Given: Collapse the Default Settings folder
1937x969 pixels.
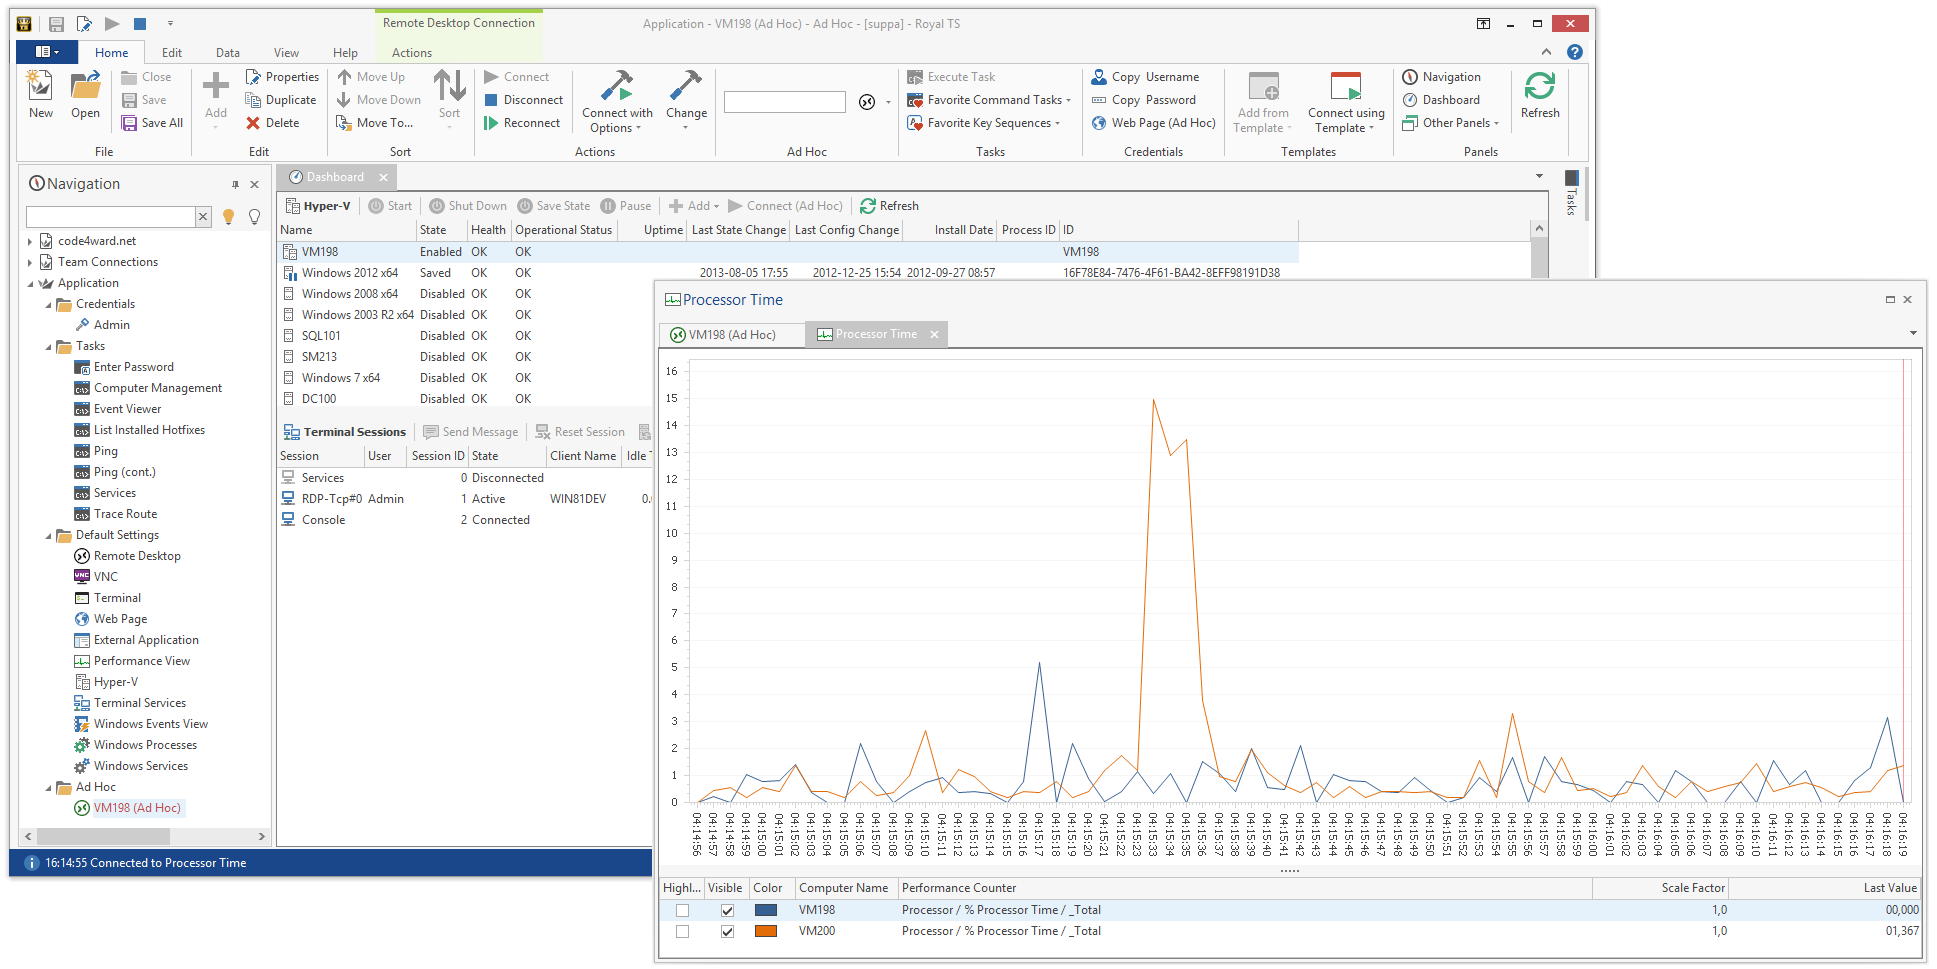Looking at the screenshot, I should click(x=48, y=536).
